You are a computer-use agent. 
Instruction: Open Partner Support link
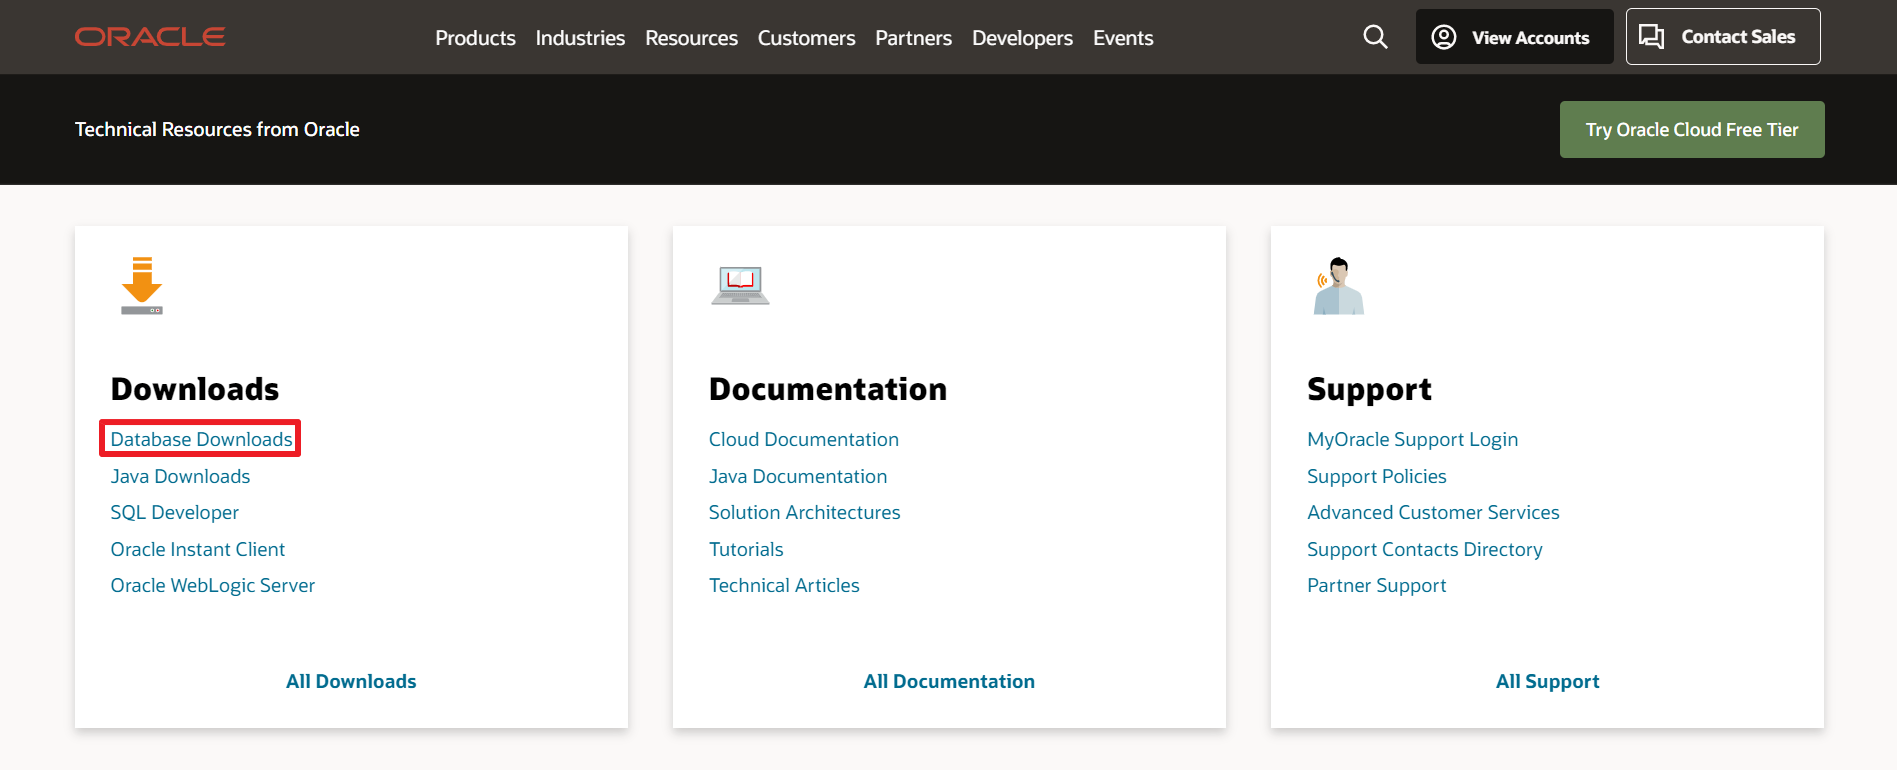[1376, 585]
